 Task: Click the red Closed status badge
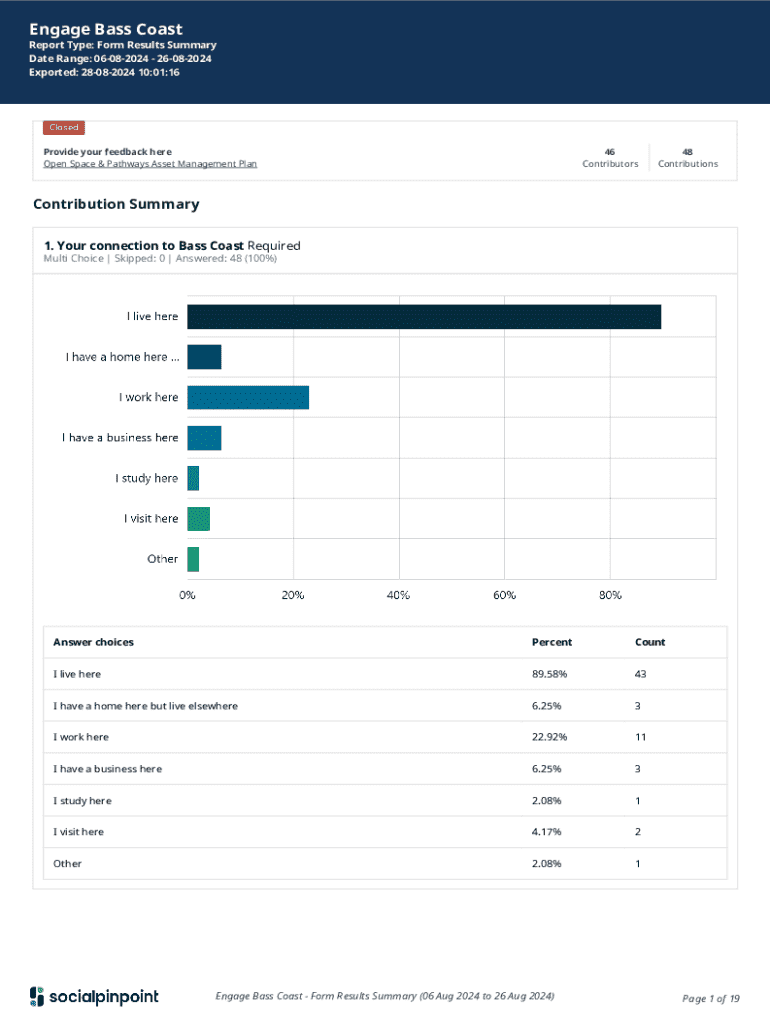point(64,128)
